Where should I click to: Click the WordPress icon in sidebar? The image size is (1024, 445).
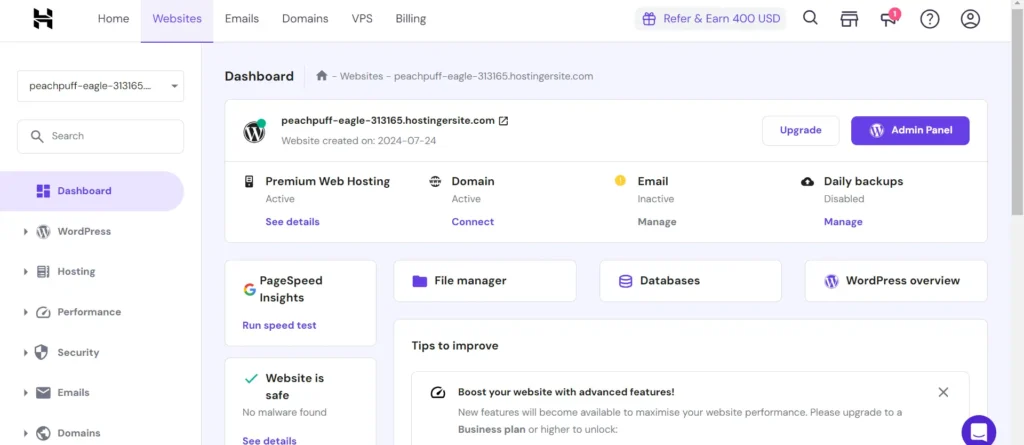[x=43, y=231]
